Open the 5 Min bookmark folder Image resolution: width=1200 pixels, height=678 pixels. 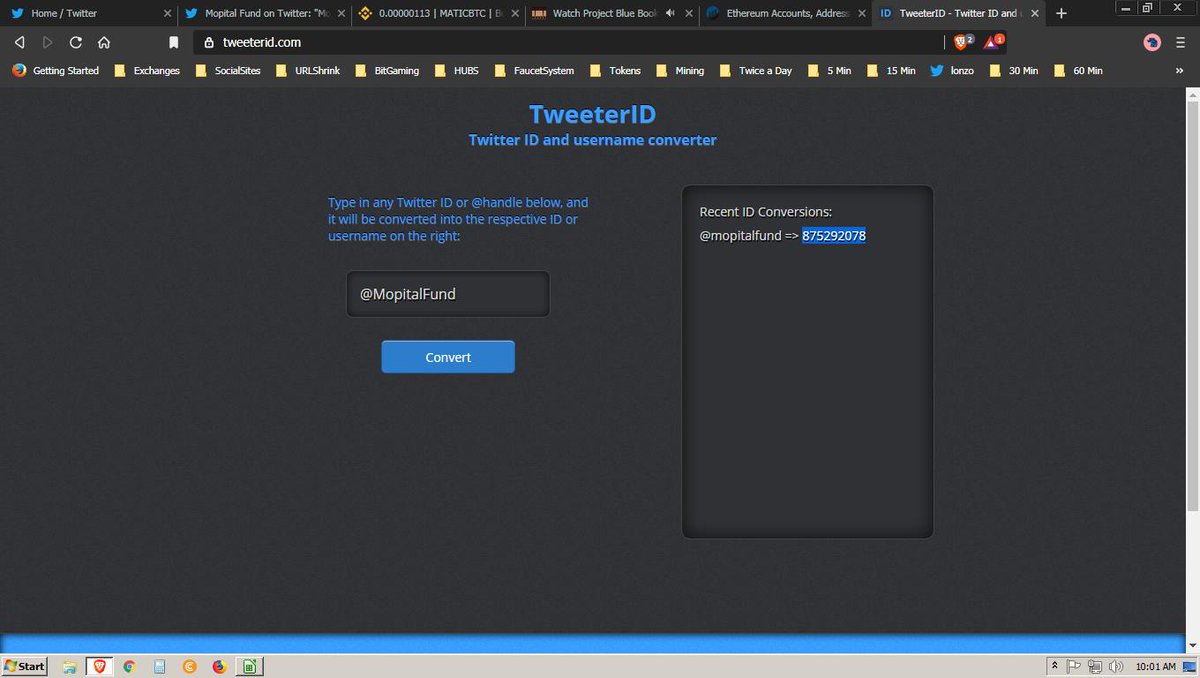point(829,71)
